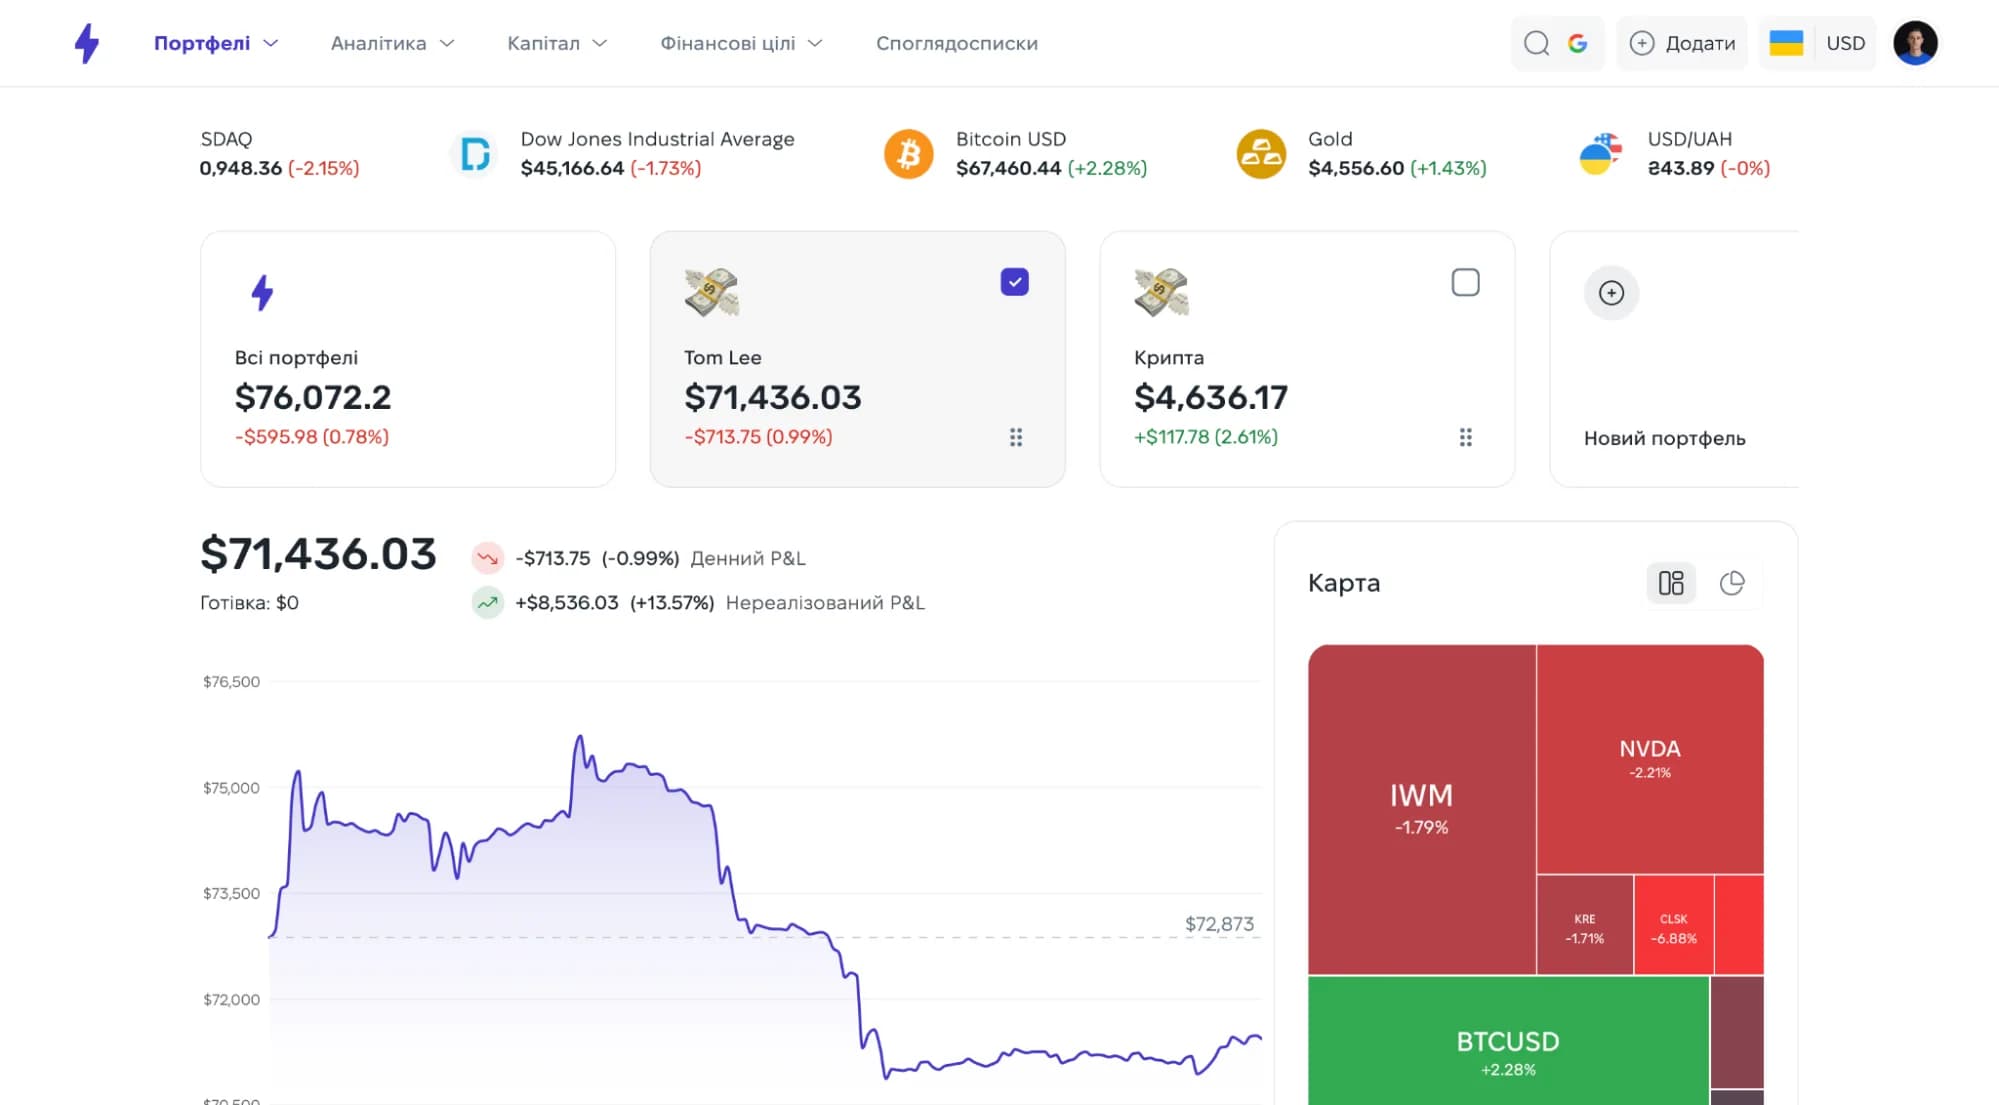
Task: Open the Фінансові цілі menu item
Action: point(727,43)
